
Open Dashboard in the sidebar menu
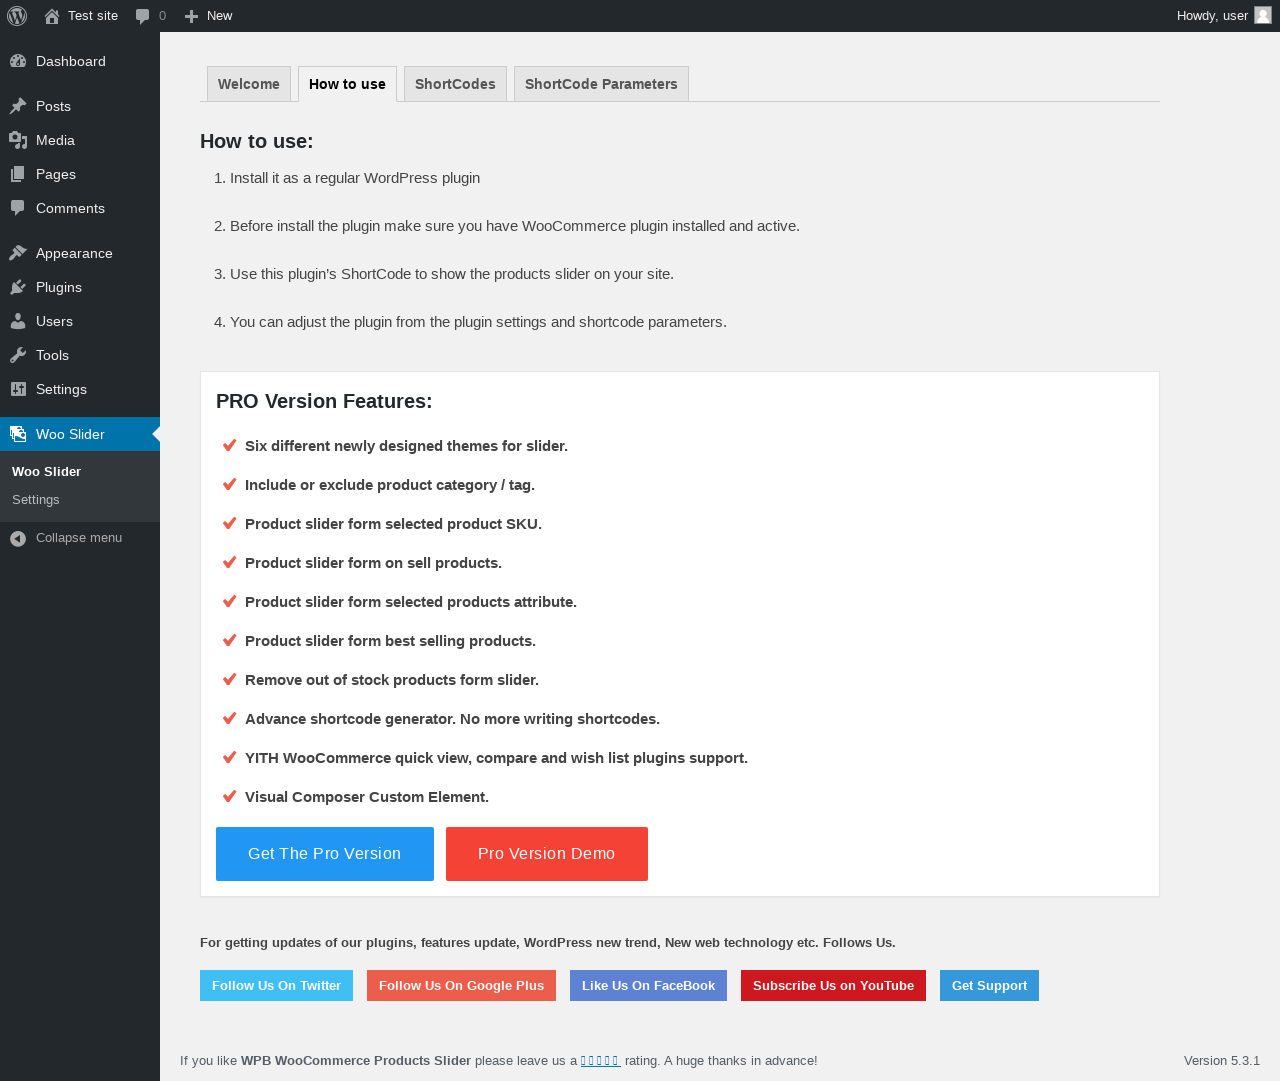pos(80,61)
